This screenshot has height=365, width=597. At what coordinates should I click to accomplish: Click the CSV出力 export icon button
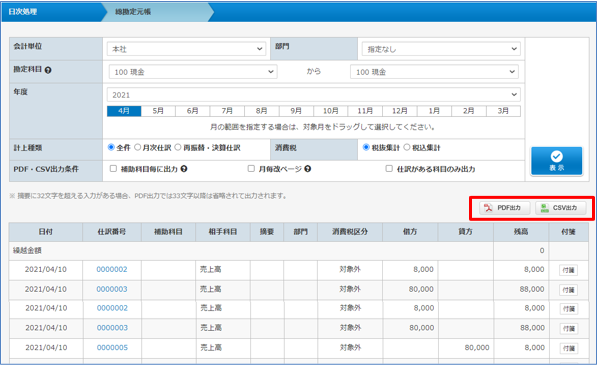(x=560, y=208)
